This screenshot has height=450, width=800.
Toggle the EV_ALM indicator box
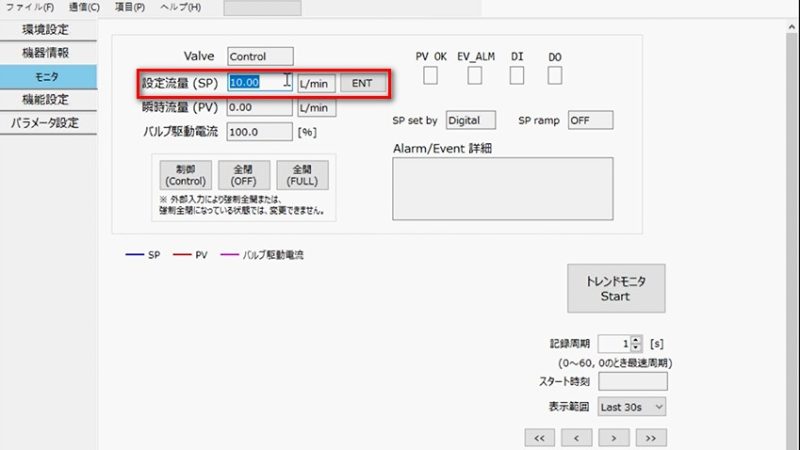pyautogui.click(x=476, y=76)
